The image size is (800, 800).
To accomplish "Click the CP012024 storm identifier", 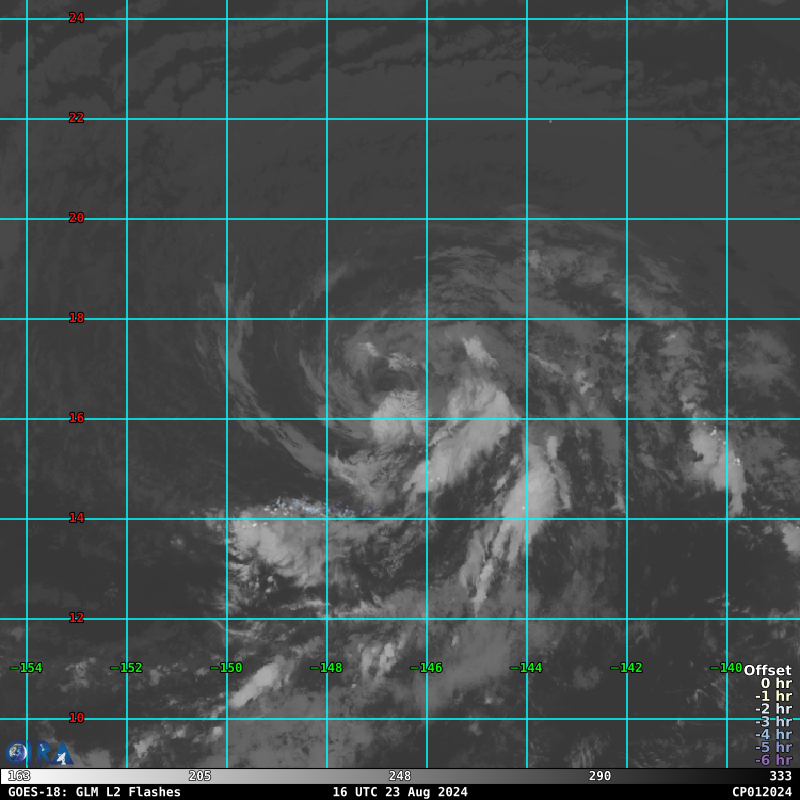I will tap(761, 792).
